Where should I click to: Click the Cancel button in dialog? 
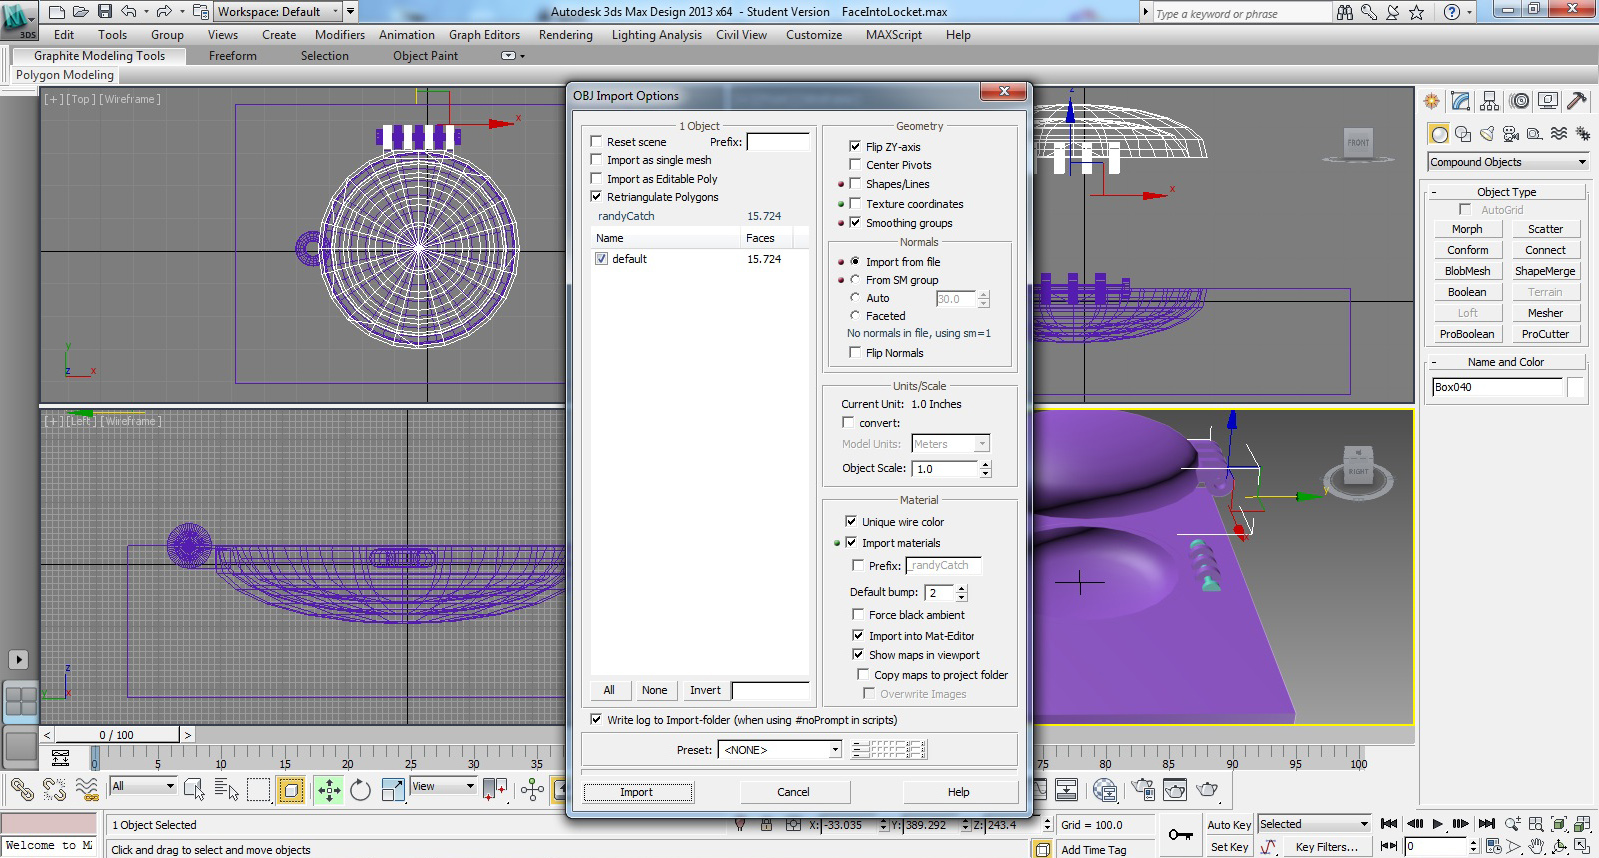[794, 792]
